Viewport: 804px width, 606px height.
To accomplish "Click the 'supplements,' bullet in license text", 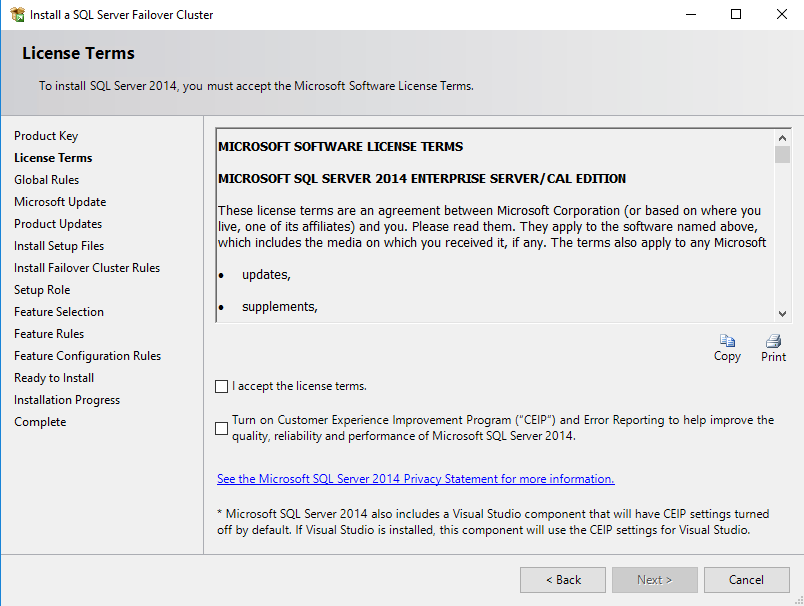I will pyautogui.click(x=280, y=307).
